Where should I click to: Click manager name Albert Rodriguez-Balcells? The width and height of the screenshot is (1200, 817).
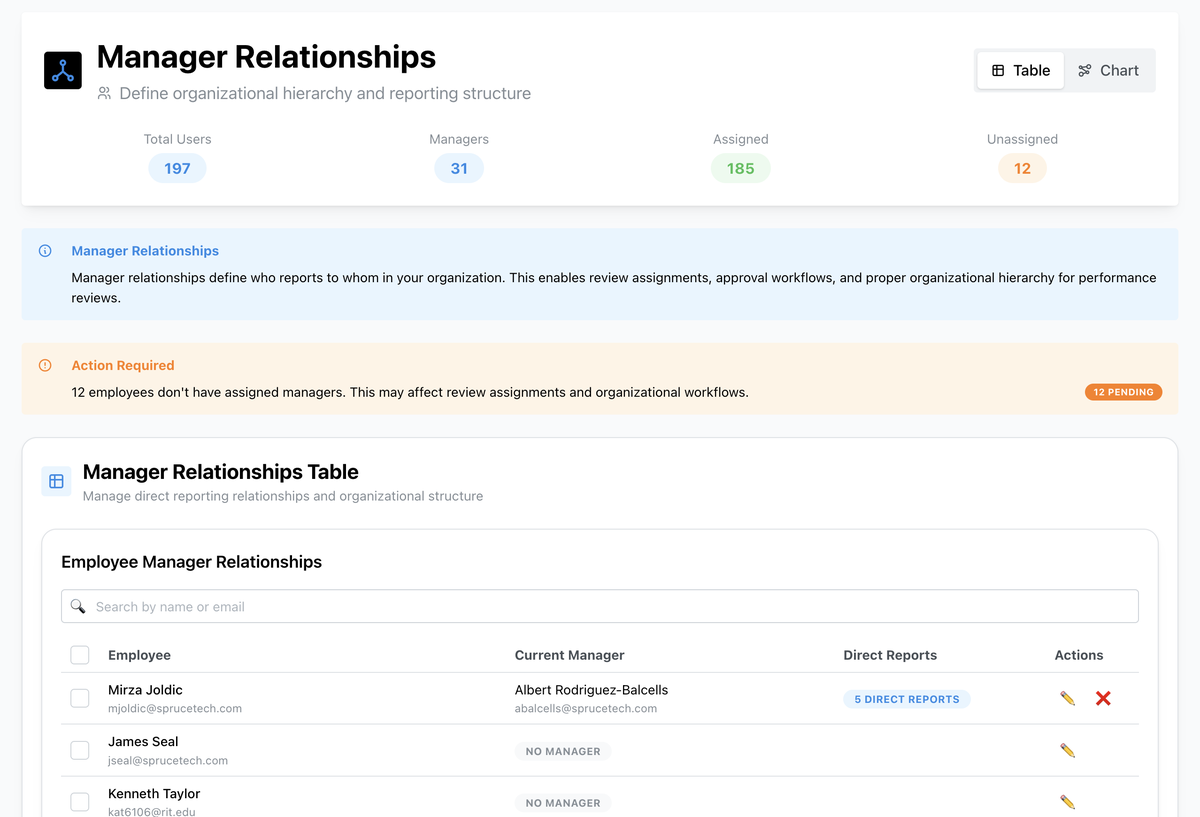(x=591, y=690)
